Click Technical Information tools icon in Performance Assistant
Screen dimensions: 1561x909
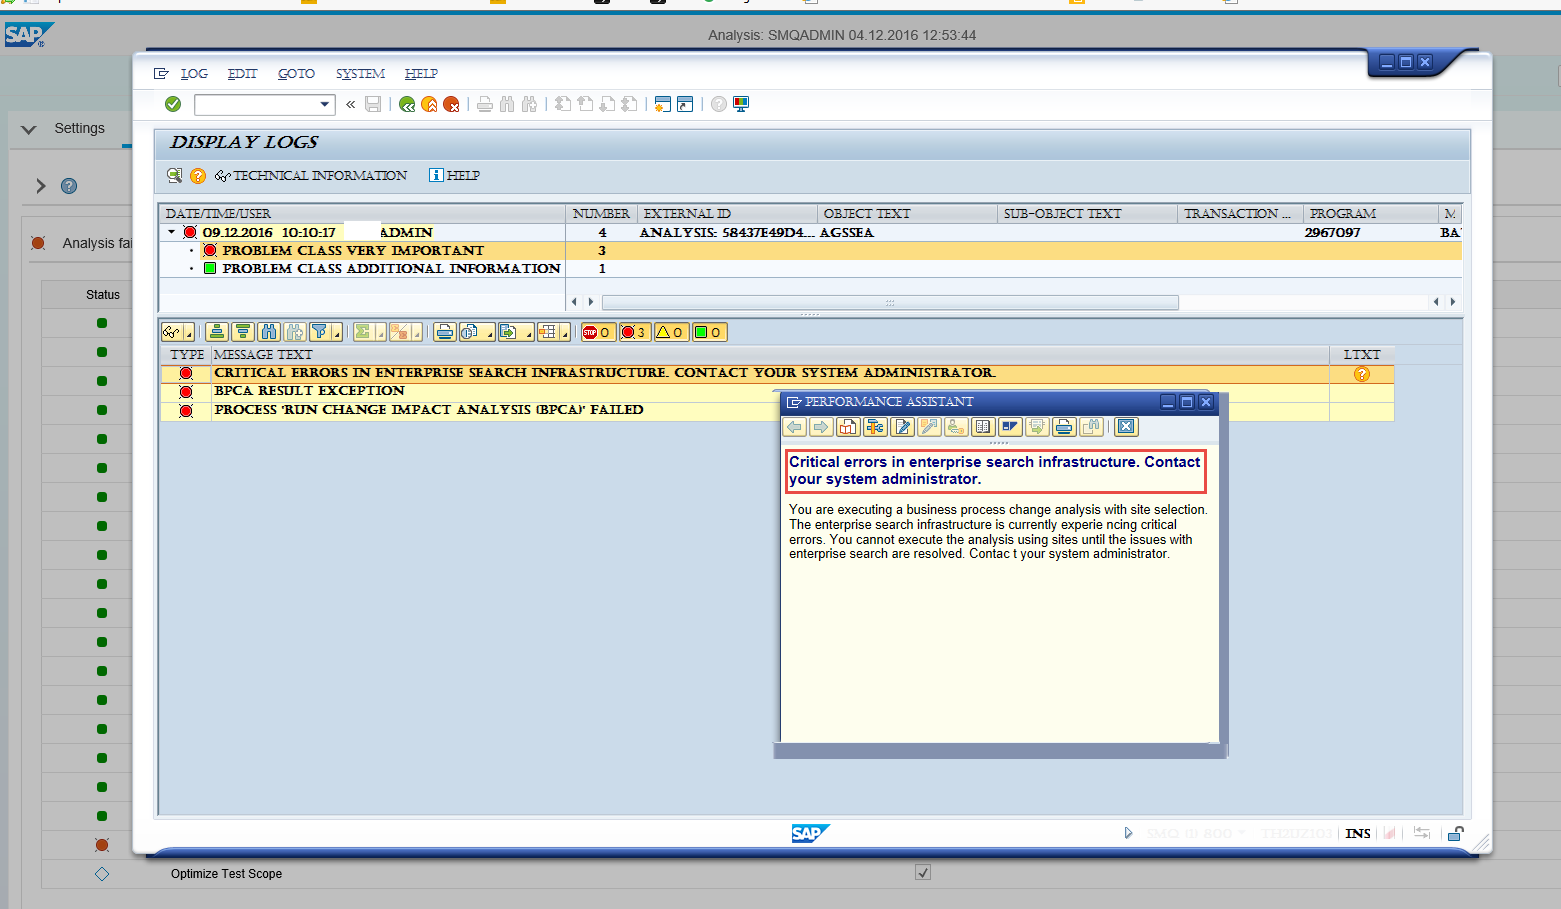[x=875, y=427]
